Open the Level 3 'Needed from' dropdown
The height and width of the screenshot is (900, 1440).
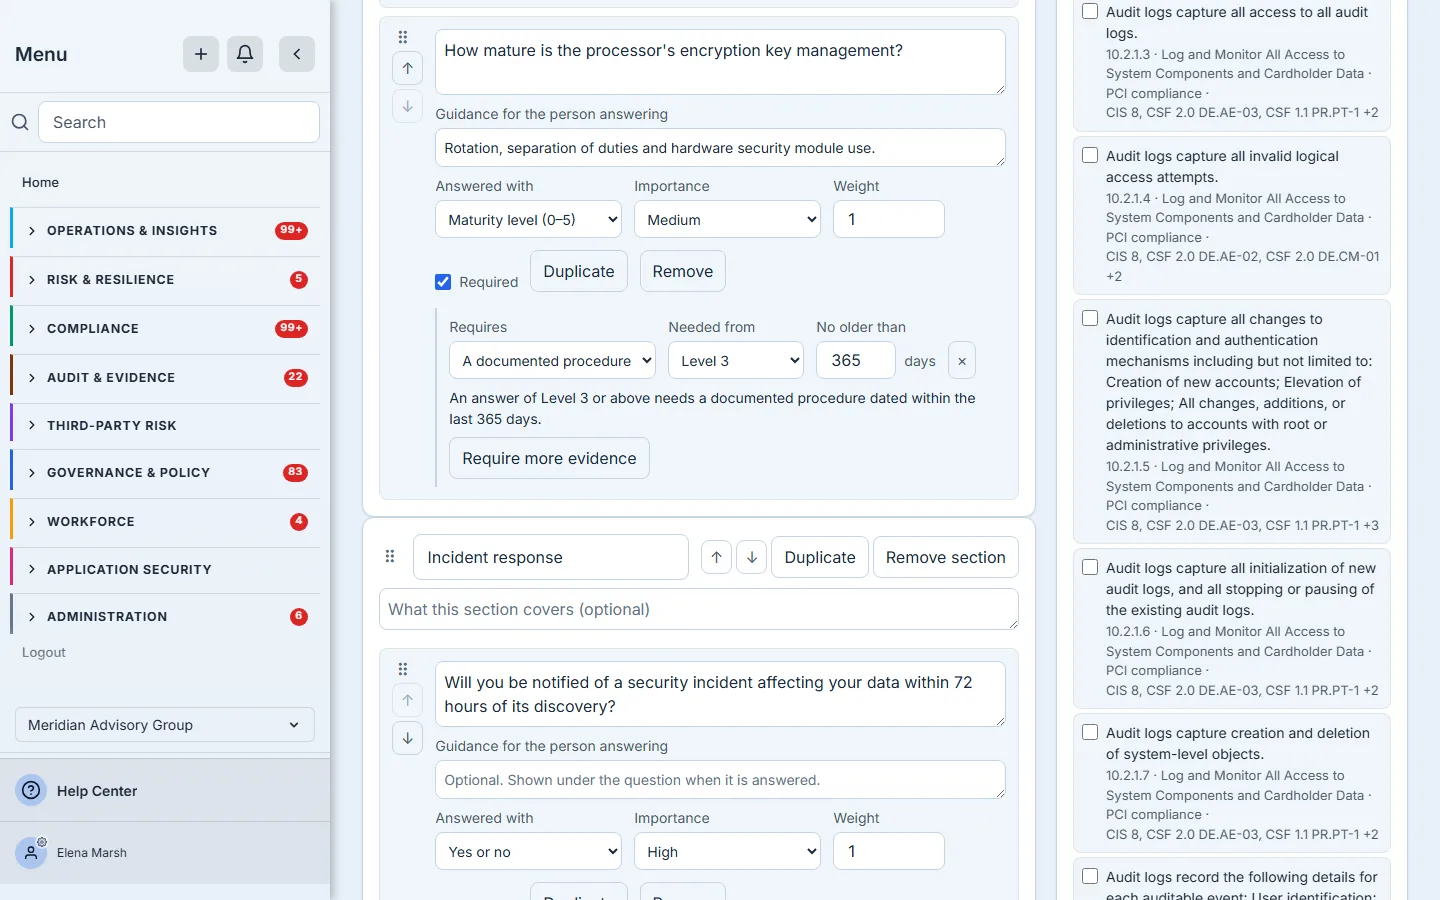click(736, 361)
